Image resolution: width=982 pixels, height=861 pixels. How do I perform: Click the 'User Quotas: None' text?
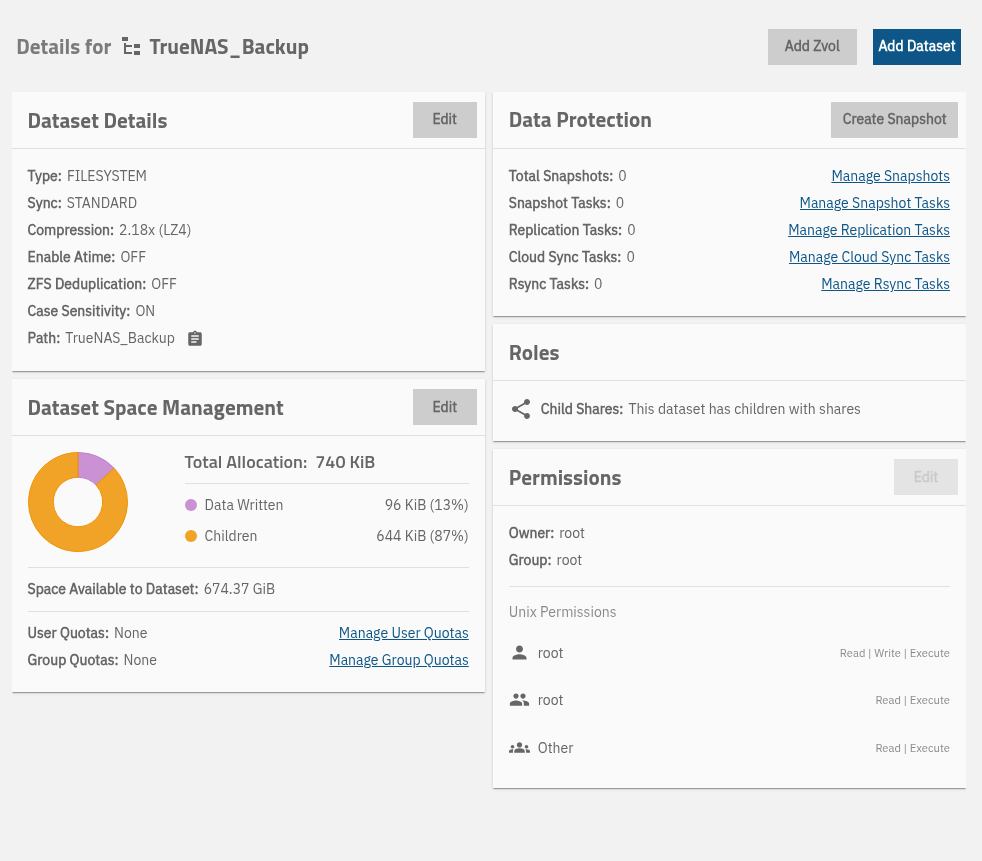87,633
